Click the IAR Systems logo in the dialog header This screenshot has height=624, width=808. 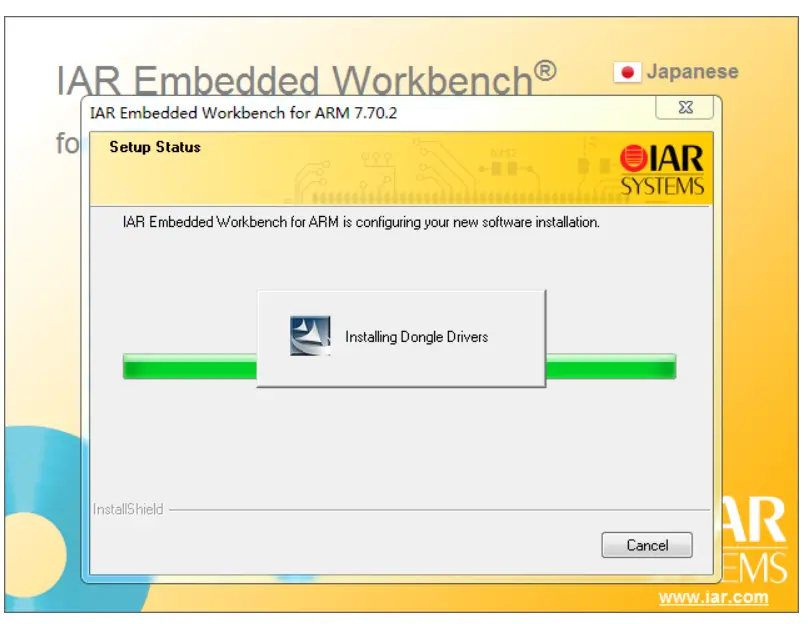point(662,170)
